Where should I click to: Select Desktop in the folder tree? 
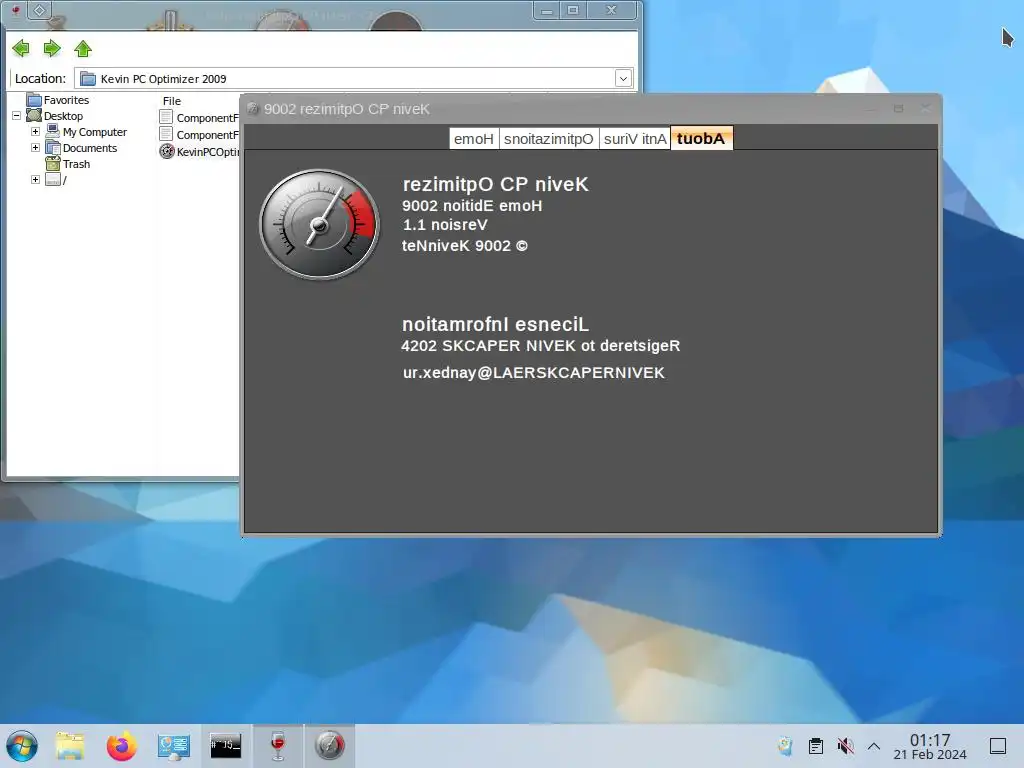pos(63,116)
